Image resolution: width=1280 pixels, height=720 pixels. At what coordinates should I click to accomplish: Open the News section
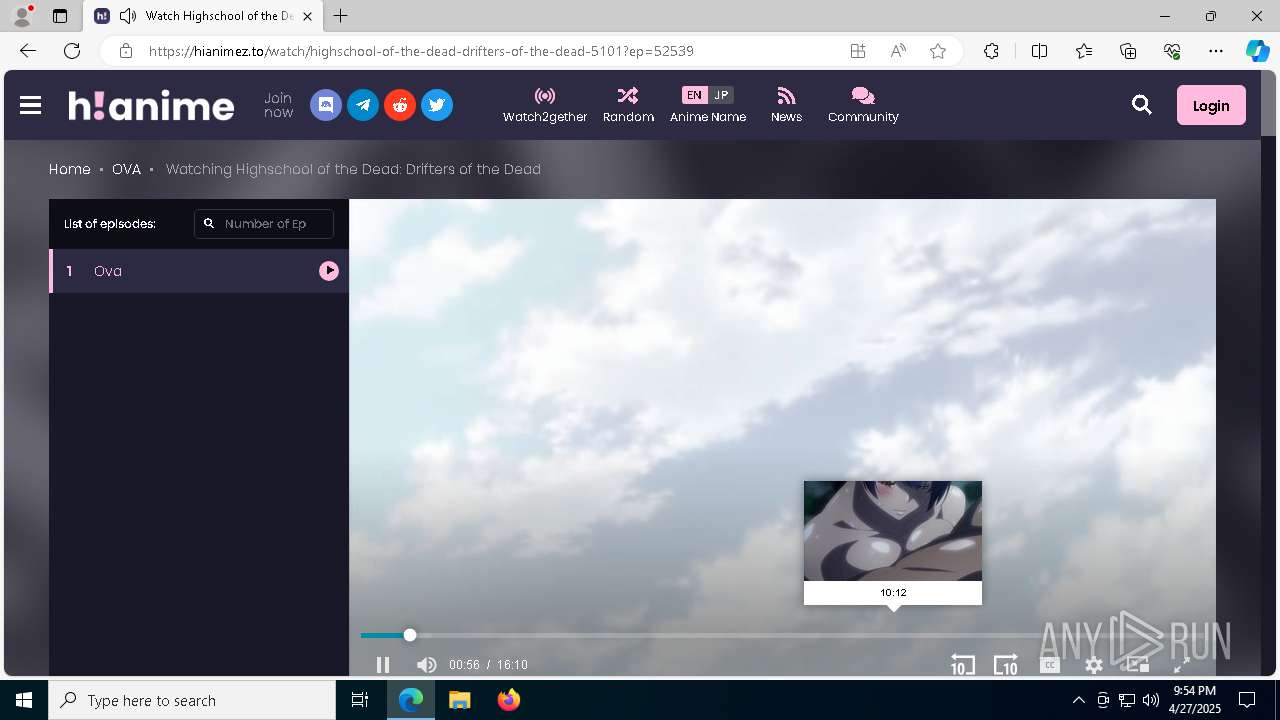[x=786, y=105]
